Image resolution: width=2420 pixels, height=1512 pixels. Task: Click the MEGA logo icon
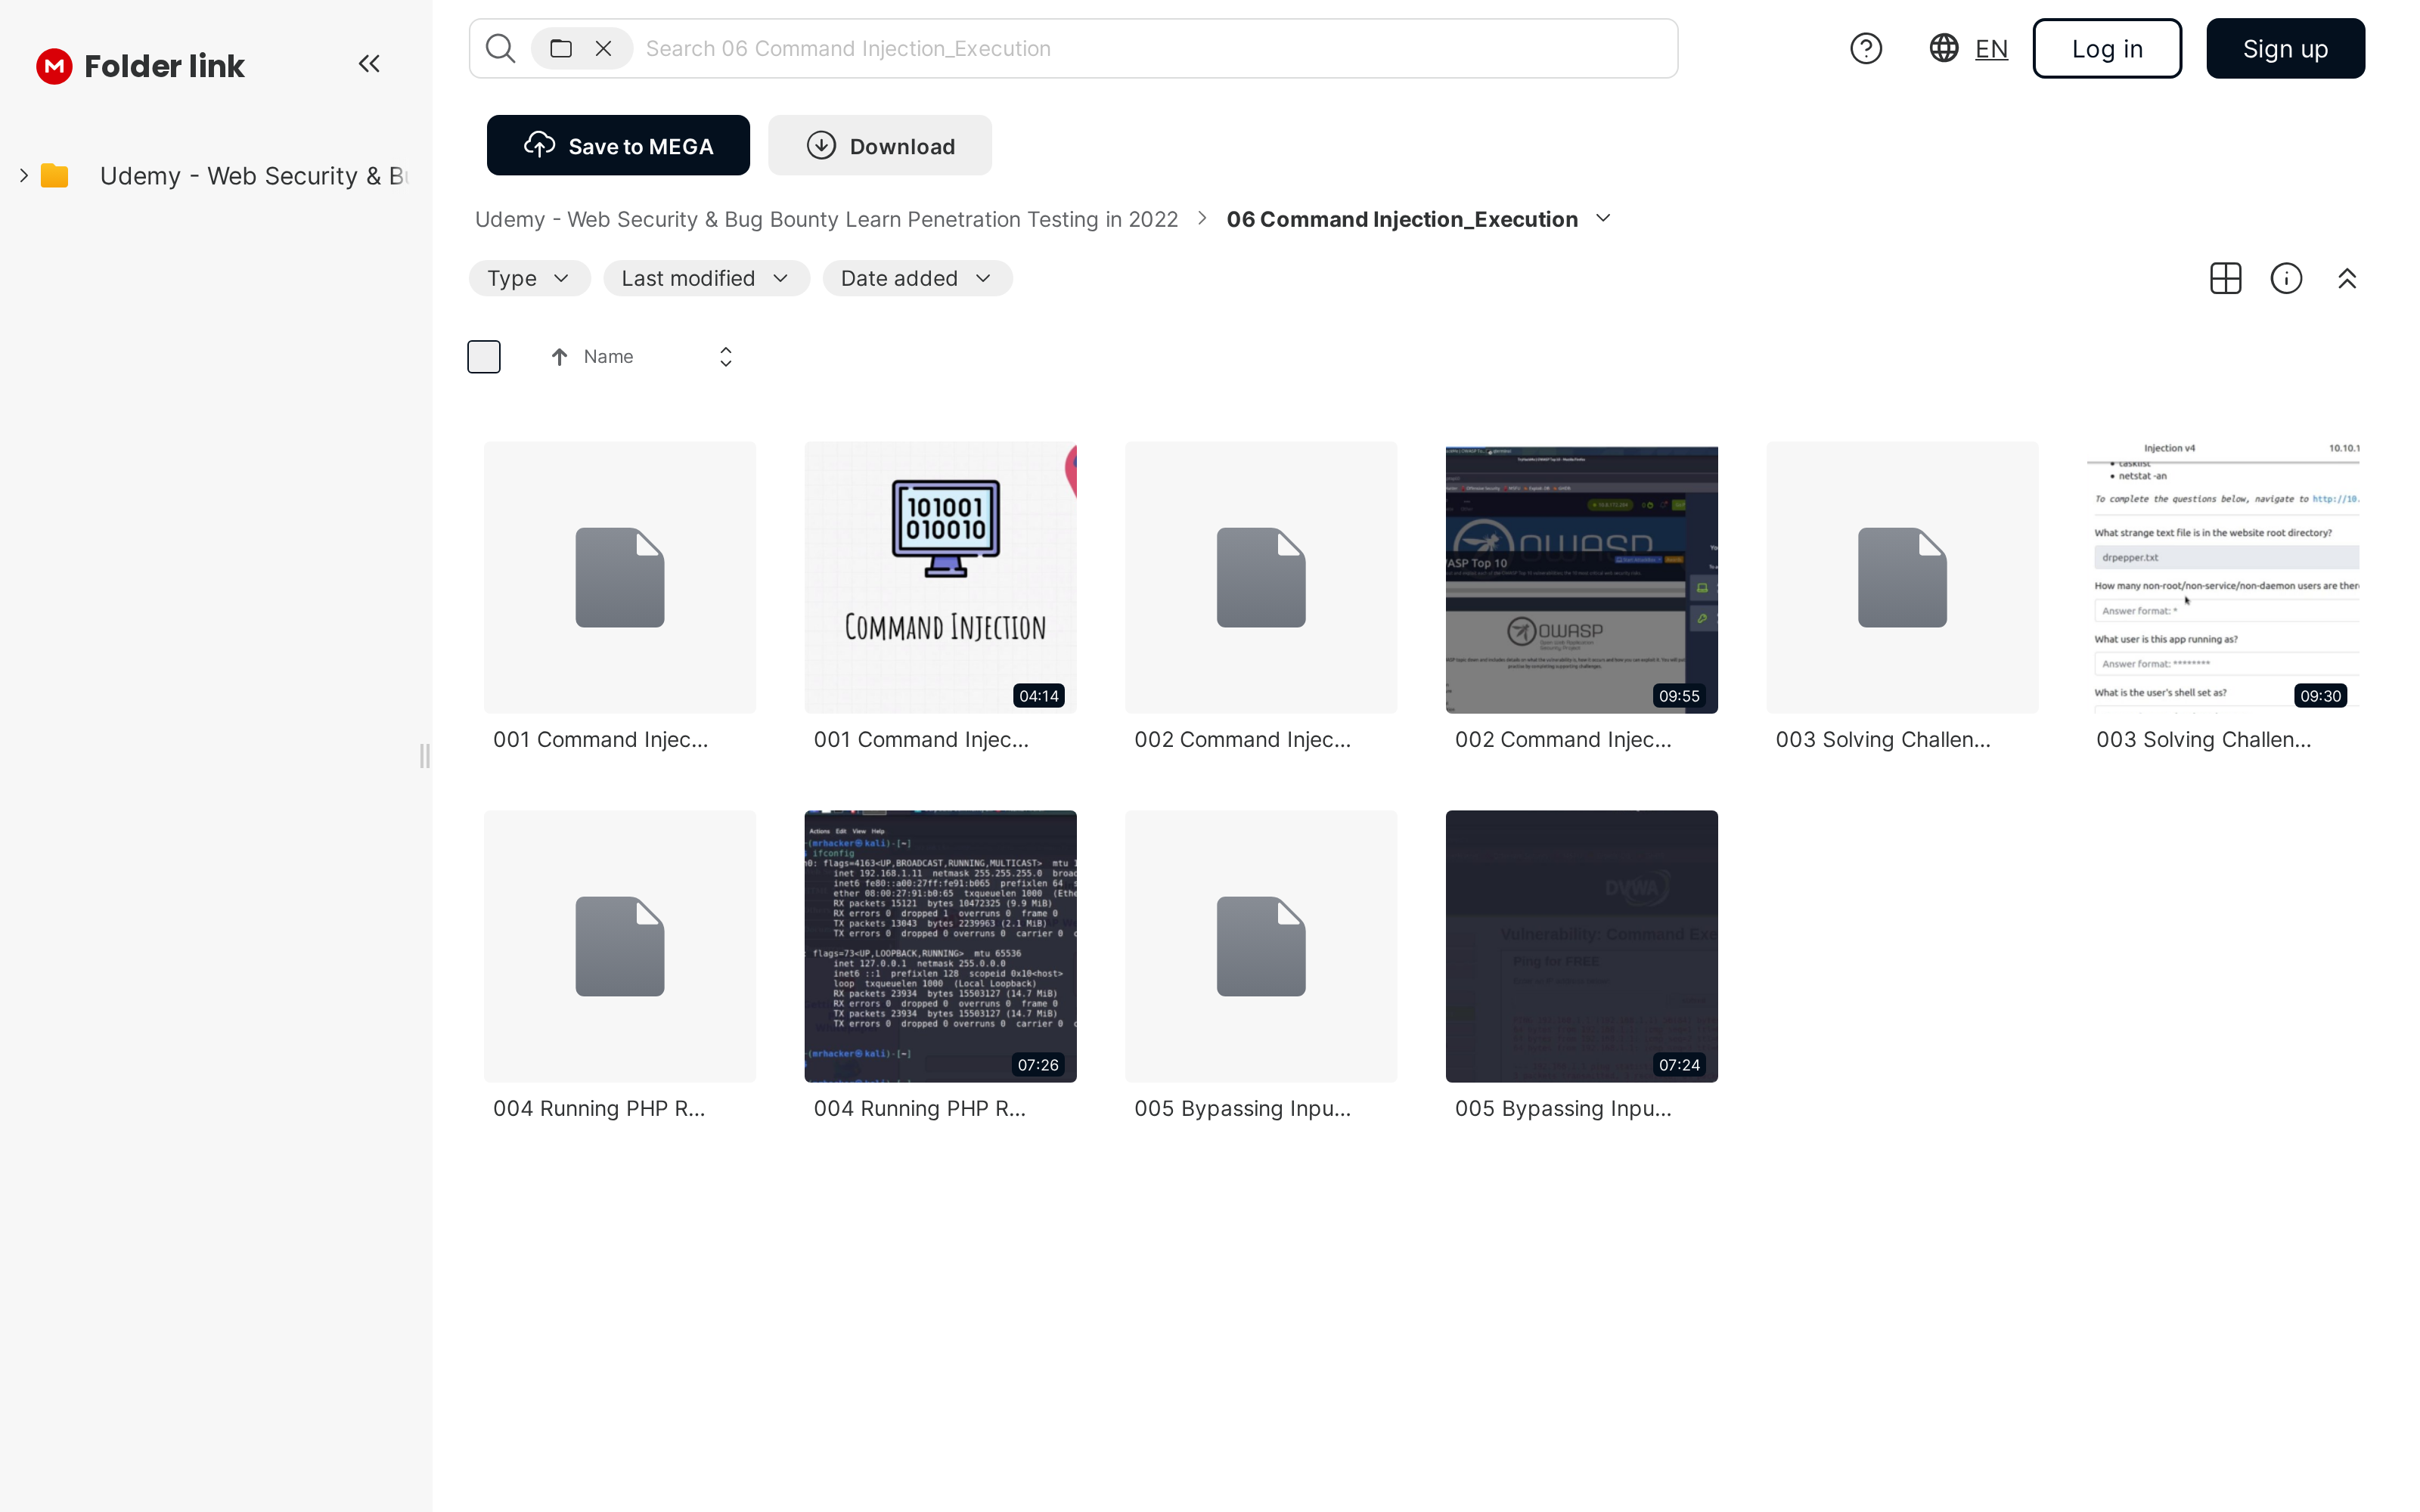pos(54,66)
